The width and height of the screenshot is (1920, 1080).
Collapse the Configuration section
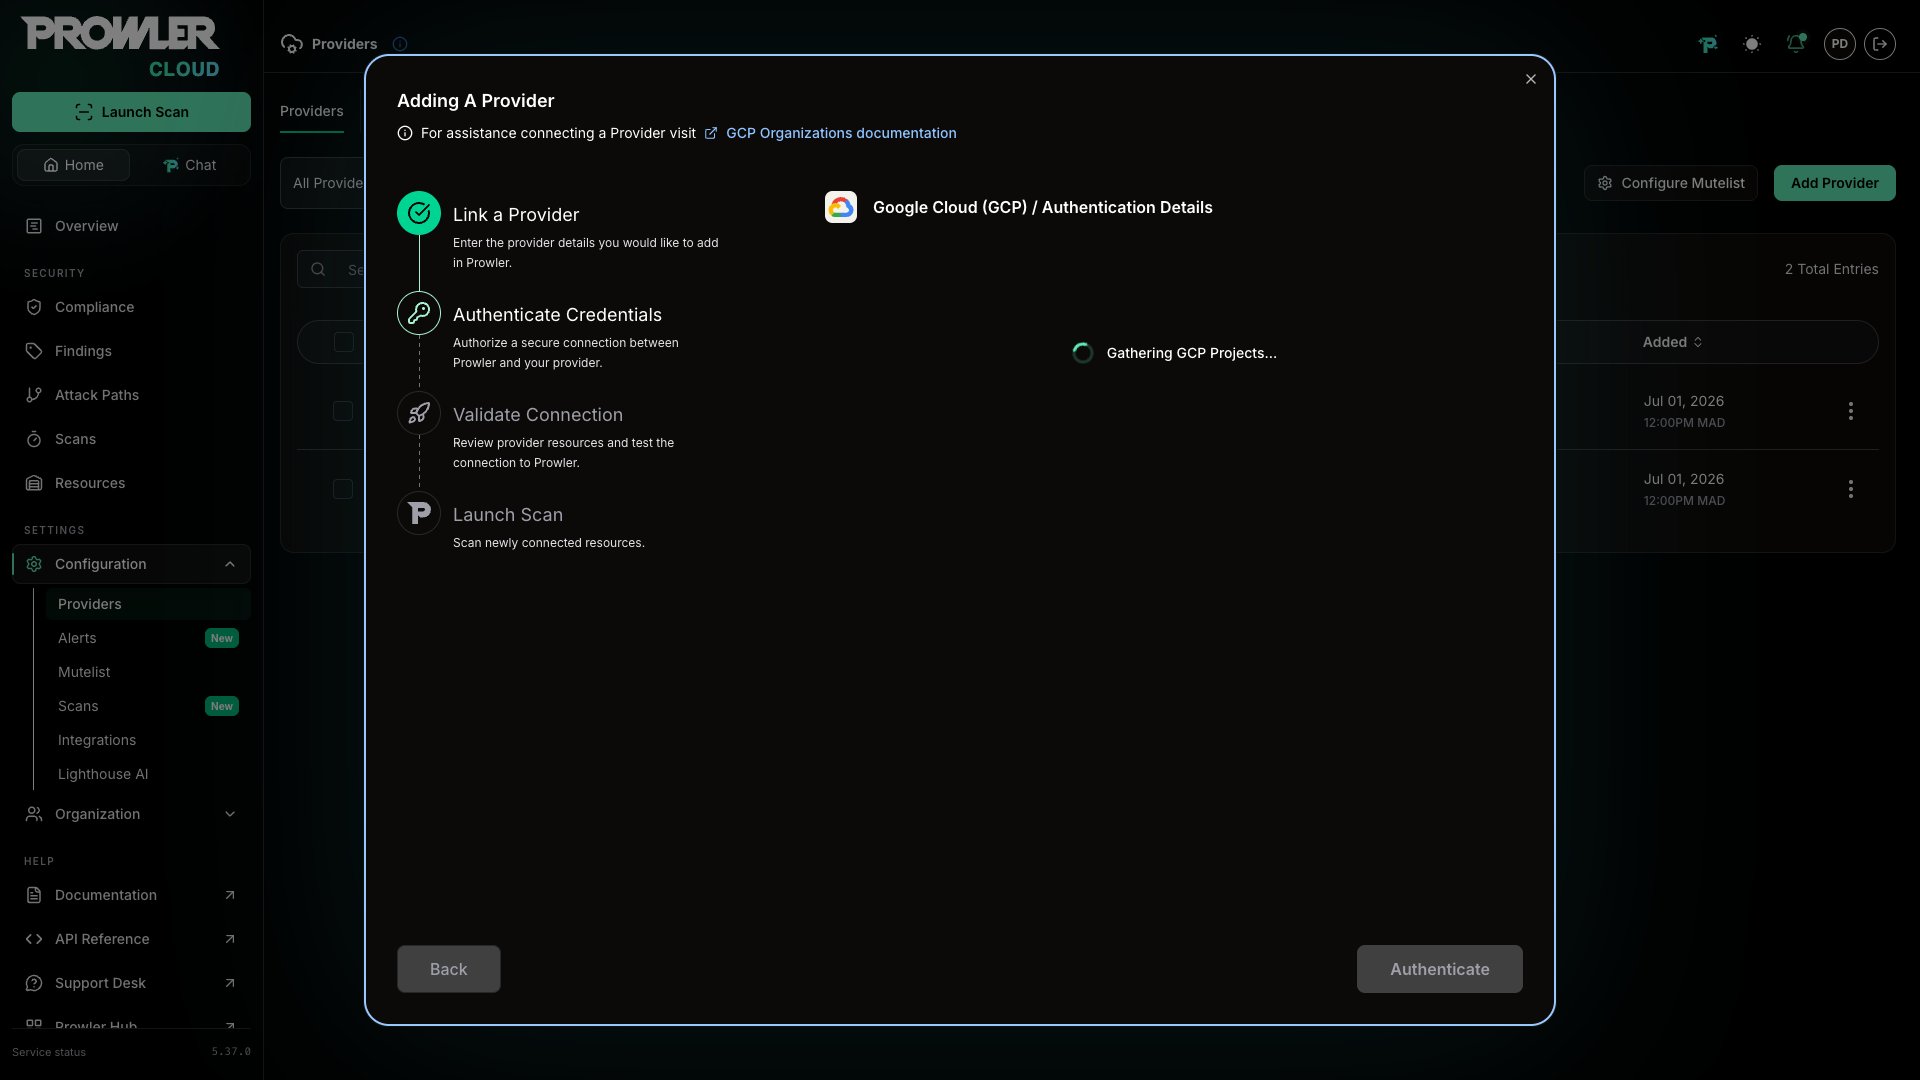point(131,564)
